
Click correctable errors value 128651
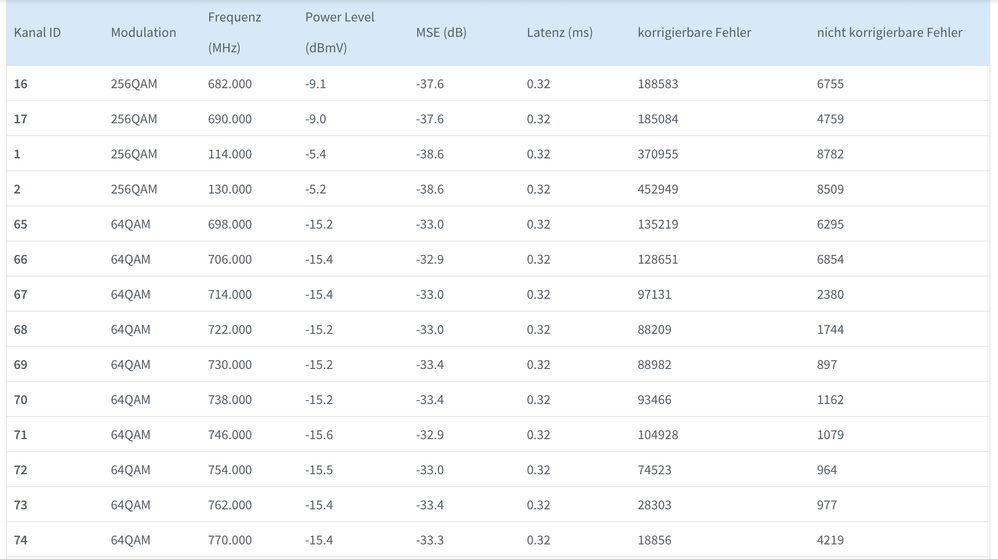tap(658, 259)
